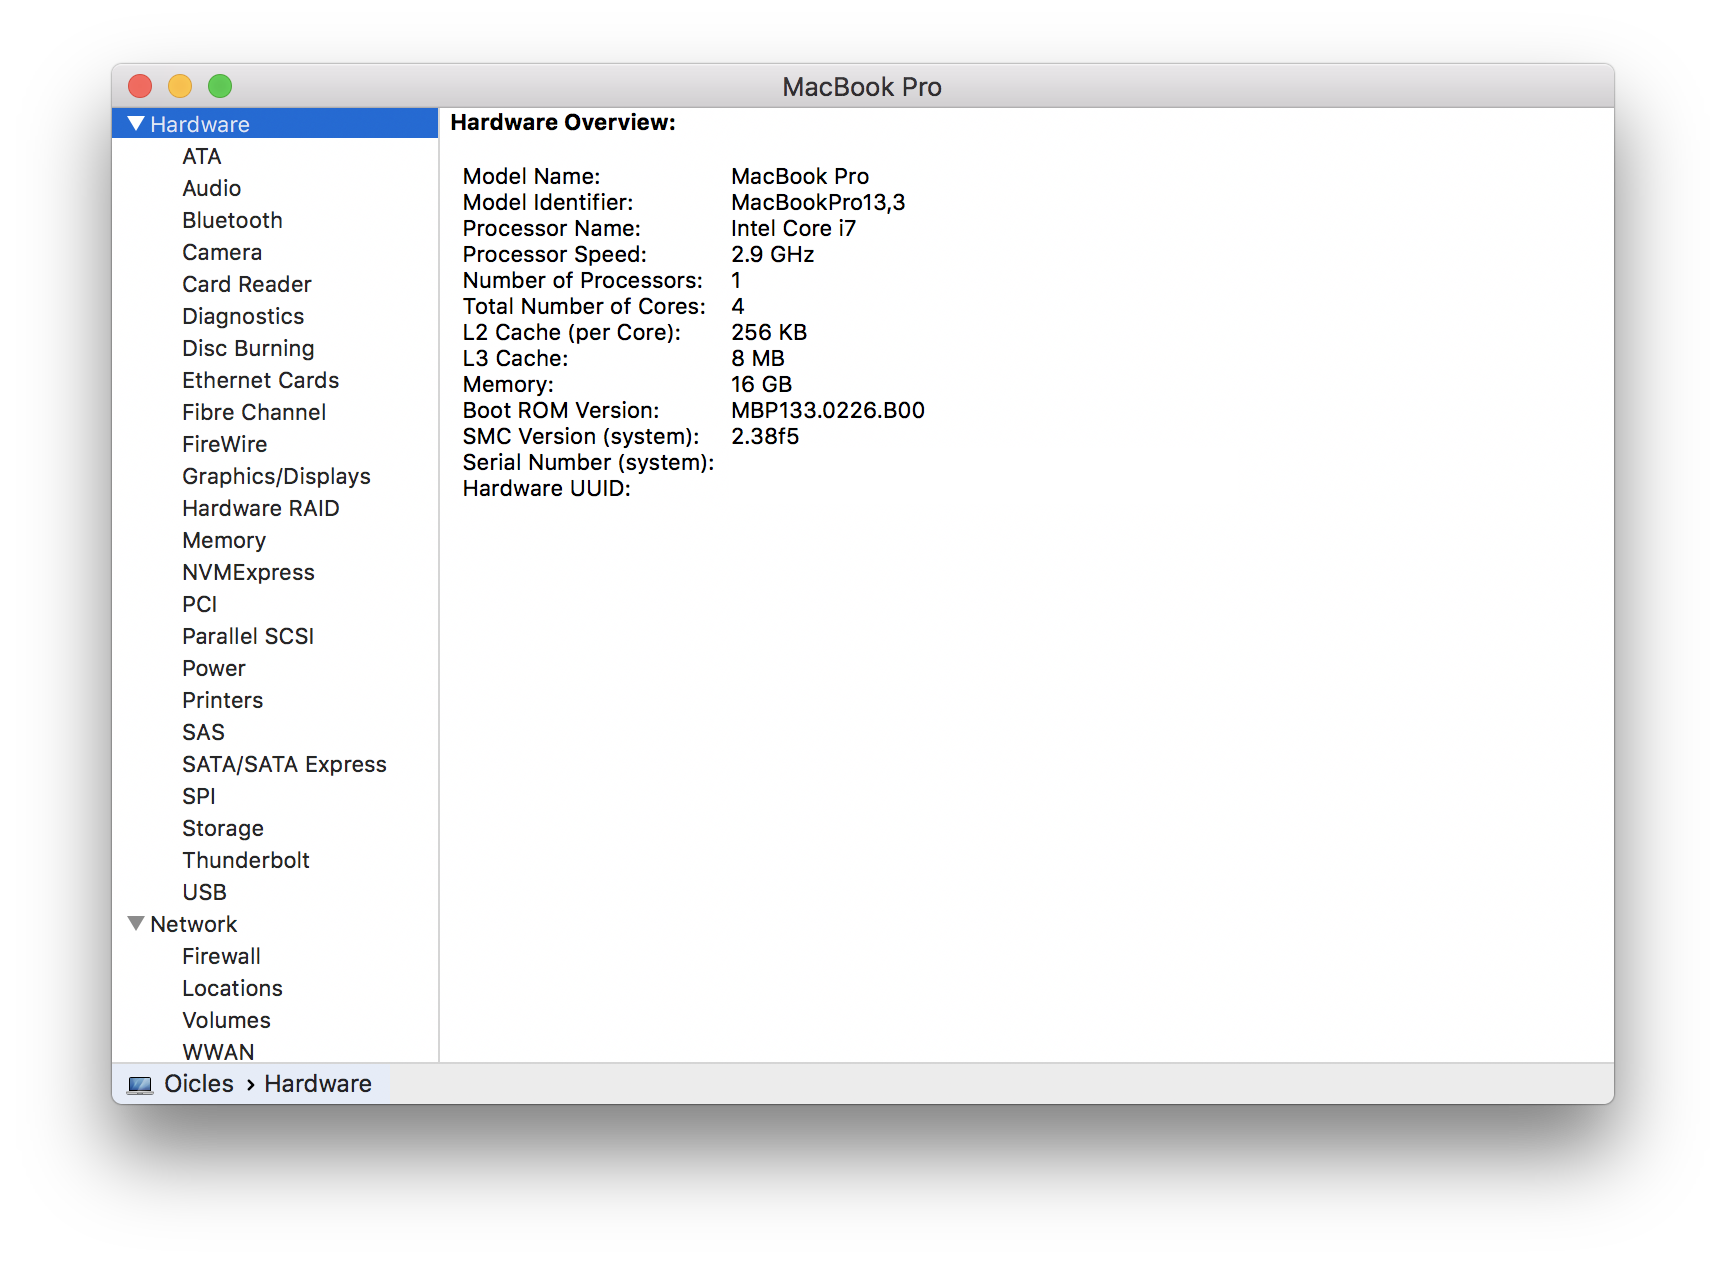The height and width of the screenshot is (1264, 1726).
Task: Open the Thunderbolt section
Action: coord(246,860)
